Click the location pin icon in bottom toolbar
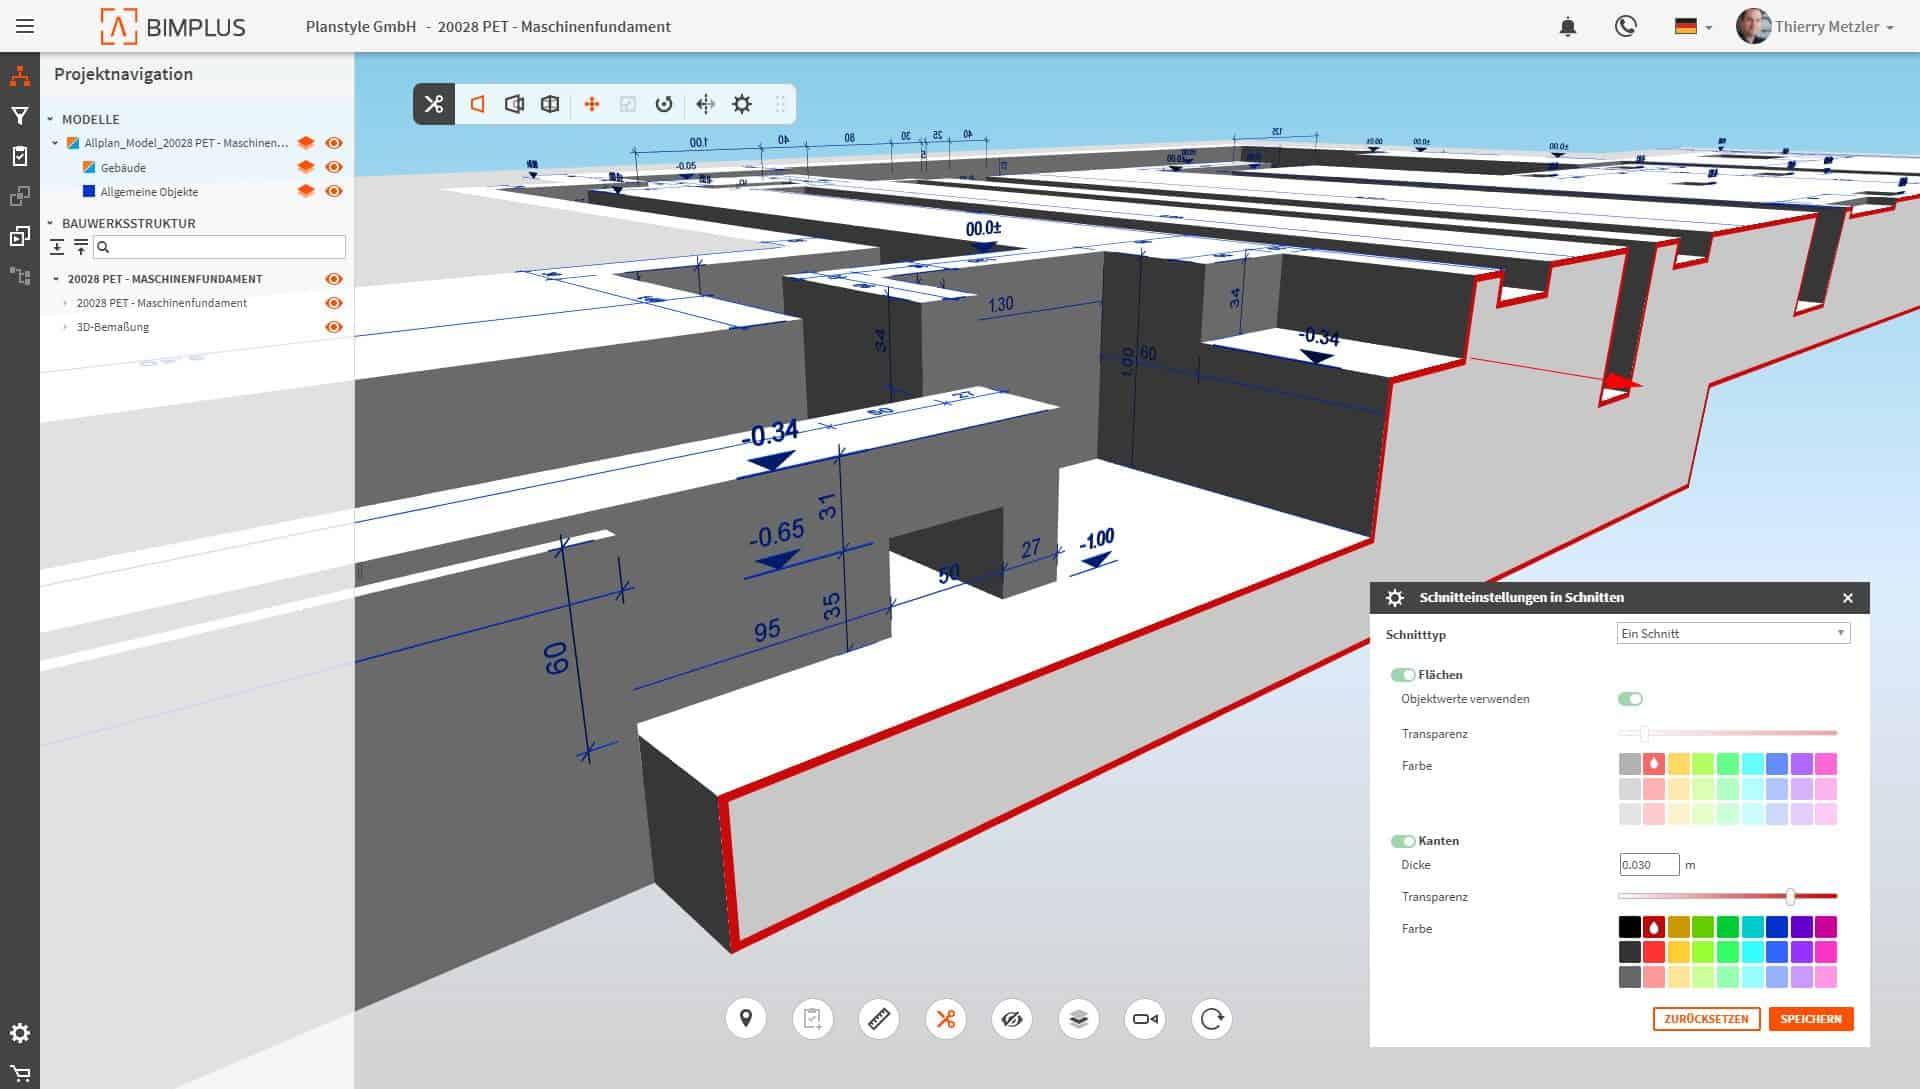 pos(746,1019)
